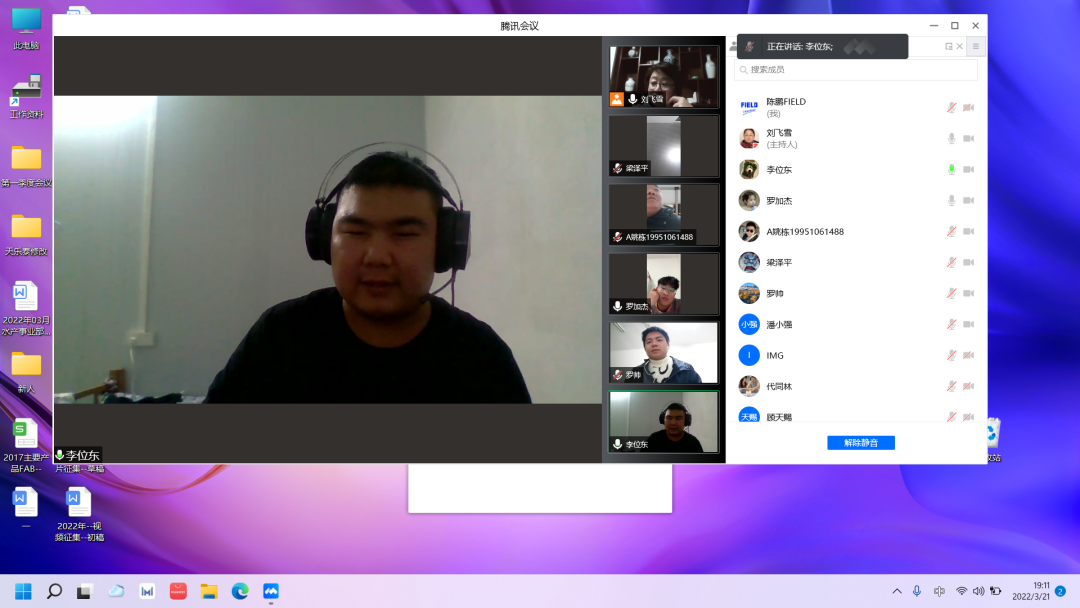
Task: Open 李位东's highlighted video thumbnail
Action: click(x=664, y=422)
